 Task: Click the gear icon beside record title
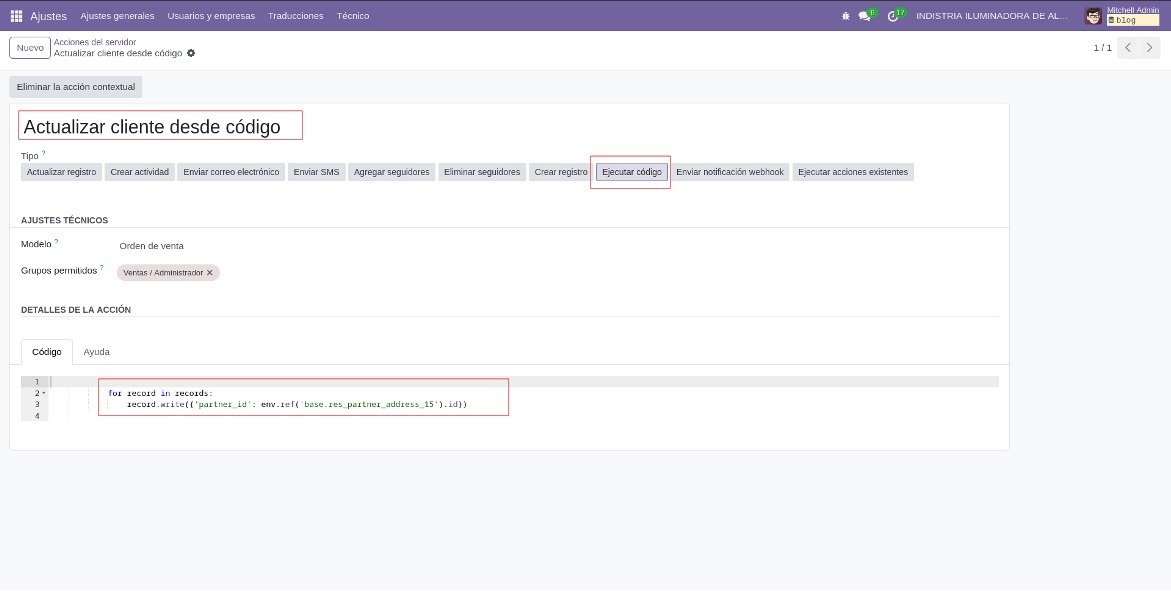click(191, 53)
